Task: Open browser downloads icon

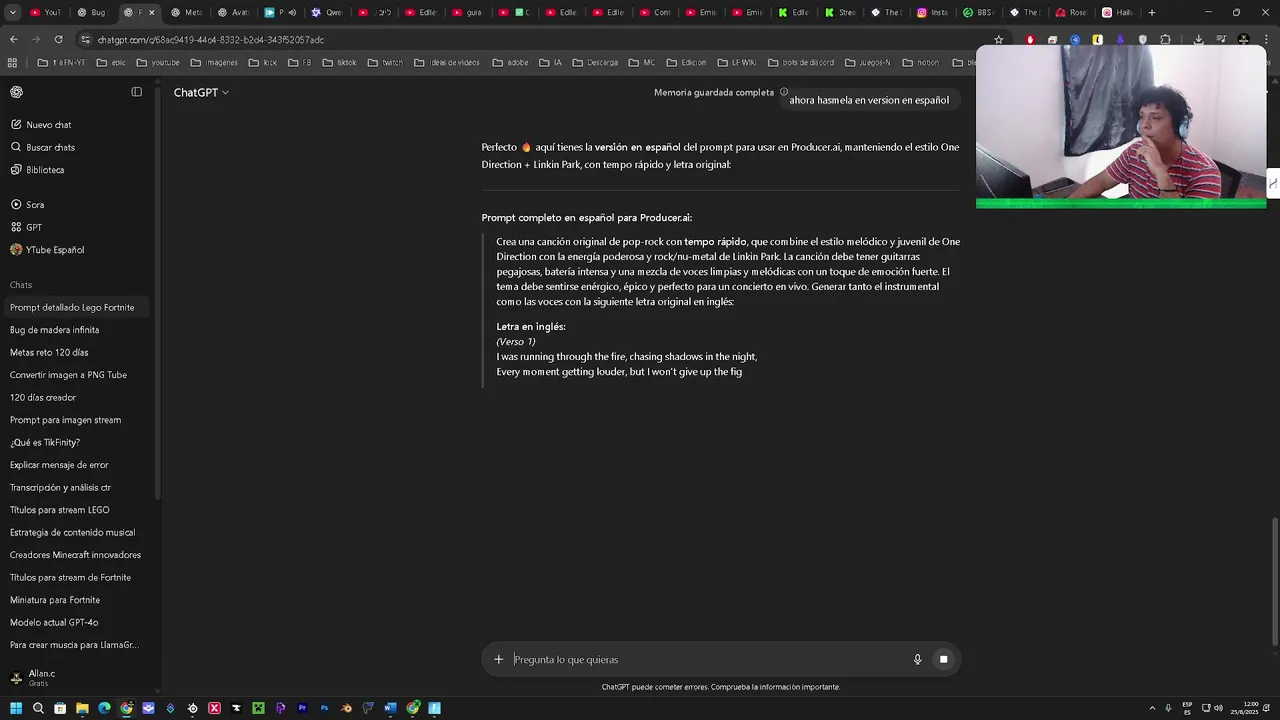Action: [x=1198, y=39]
